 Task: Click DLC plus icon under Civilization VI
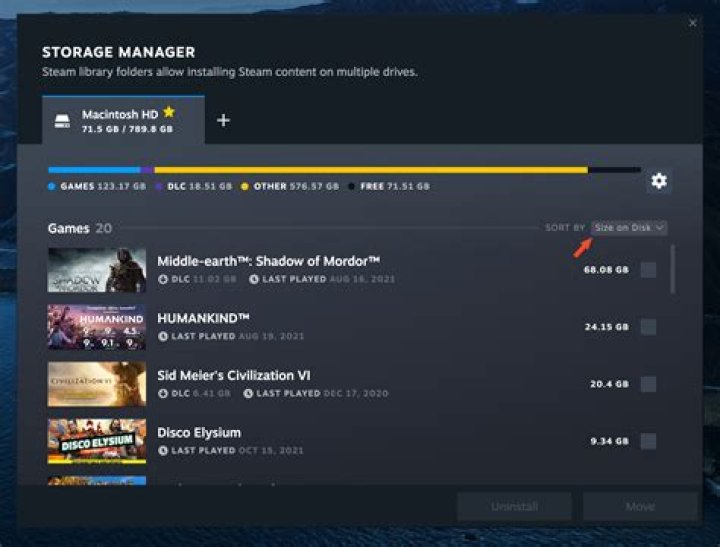coord(163,393)
